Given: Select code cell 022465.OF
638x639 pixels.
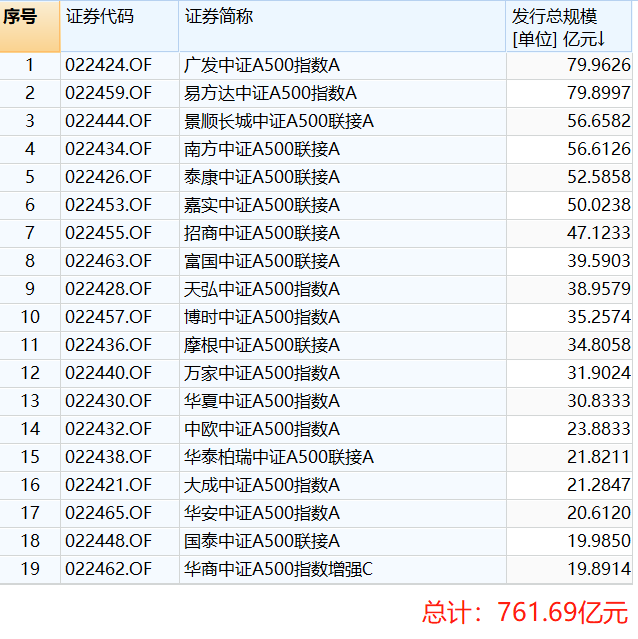Looking at the screenshot, I should coord(119,513).
